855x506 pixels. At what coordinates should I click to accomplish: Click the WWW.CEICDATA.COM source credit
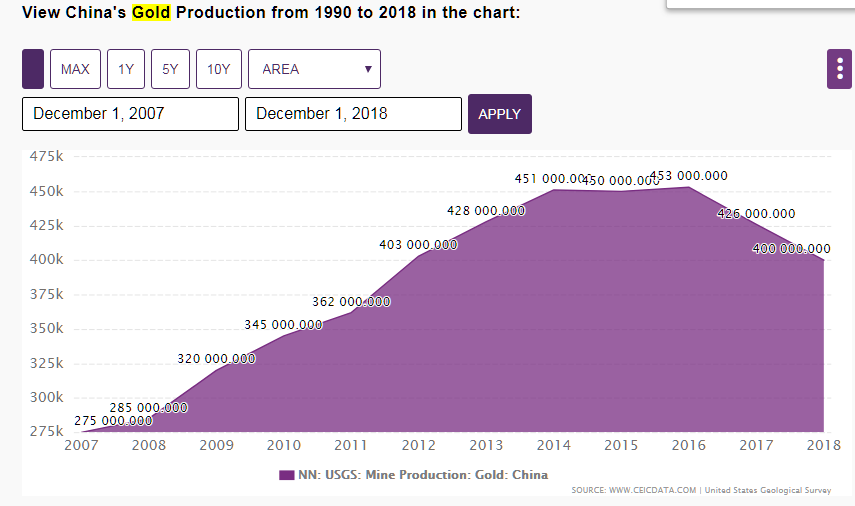(634, 490)
